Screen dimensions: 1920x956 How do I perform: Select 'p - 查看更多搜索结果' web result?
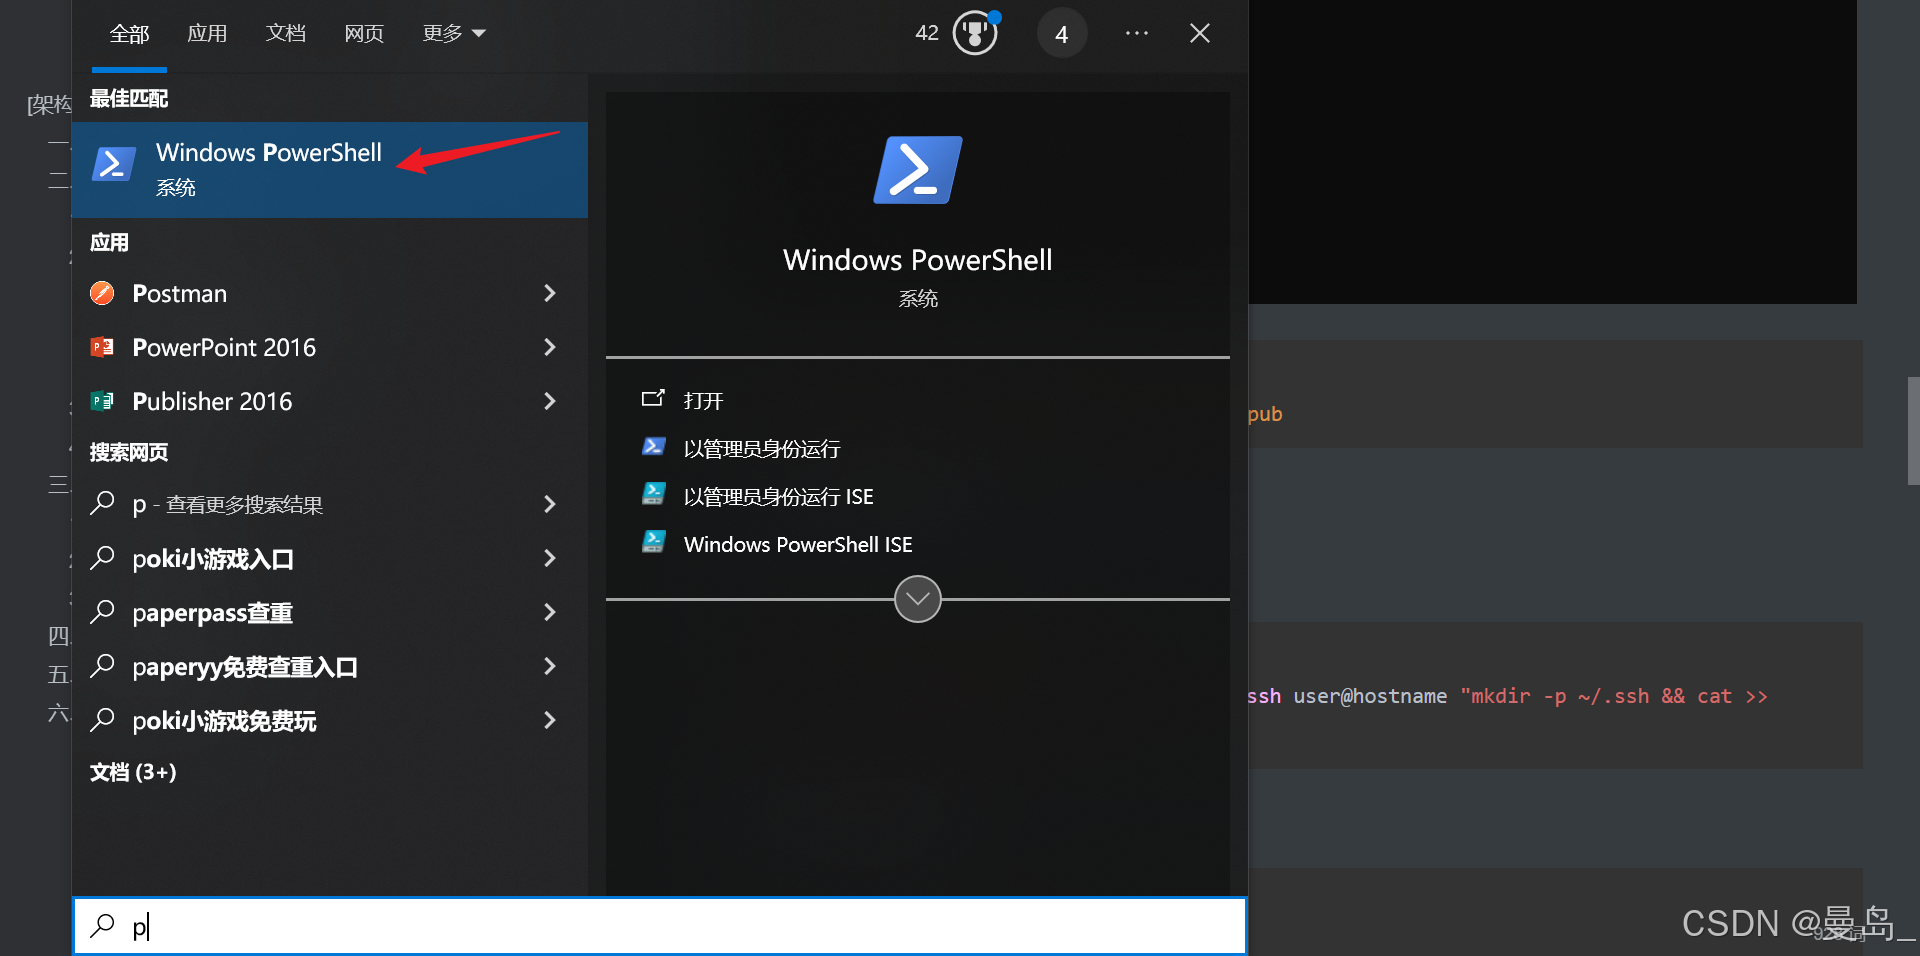(x=228, y=505)
